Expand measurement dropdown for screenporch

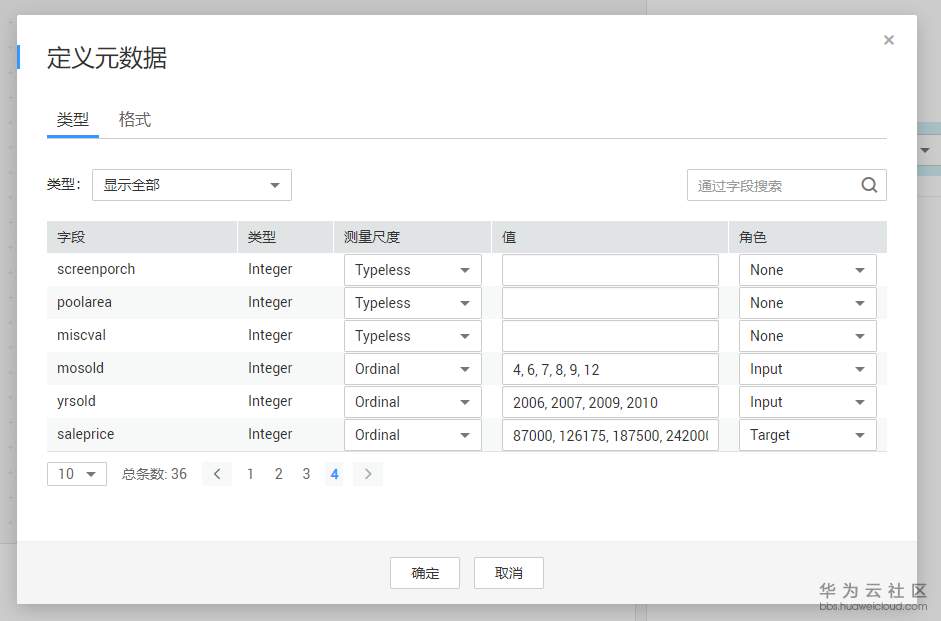tap(413, 270)
